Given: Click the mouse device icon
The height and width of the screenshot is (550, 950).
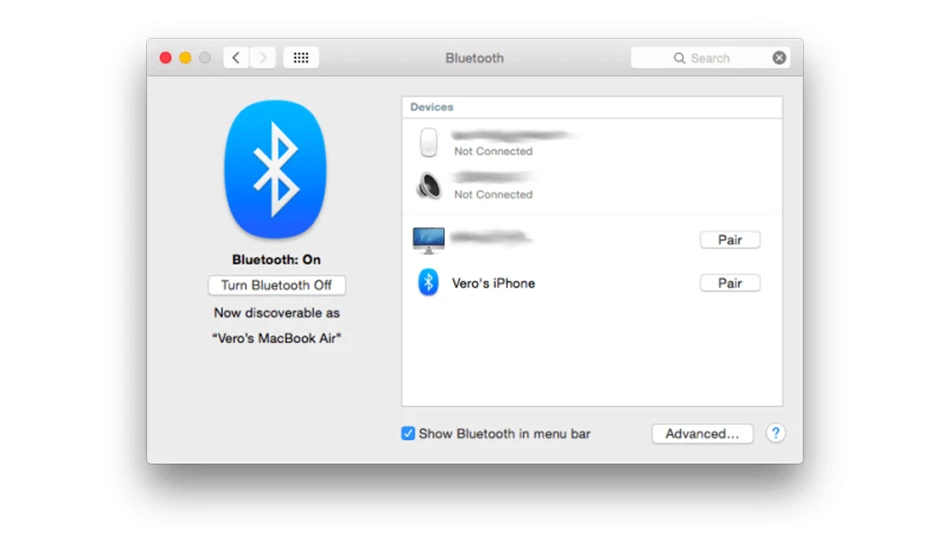Looking at the screenshot, I should pos(428,142).
